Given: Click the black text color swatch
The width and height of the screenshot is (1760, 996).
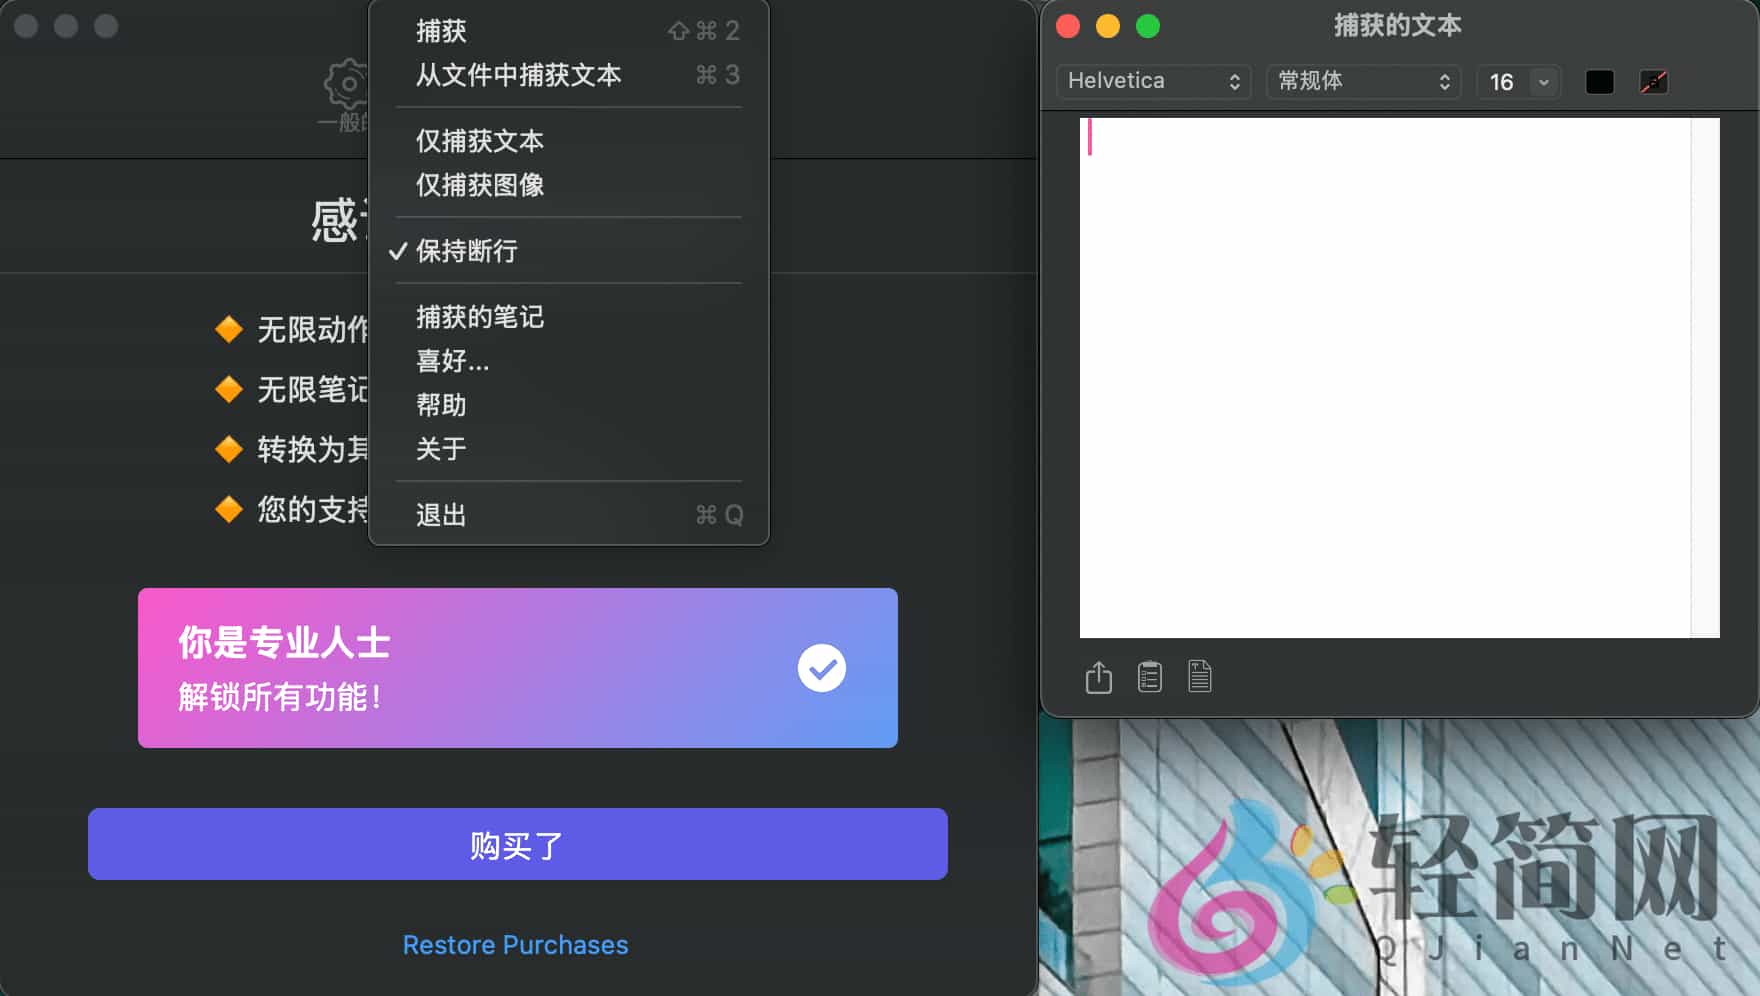Looking at the screenshot, I should (x=1599, y=81).
